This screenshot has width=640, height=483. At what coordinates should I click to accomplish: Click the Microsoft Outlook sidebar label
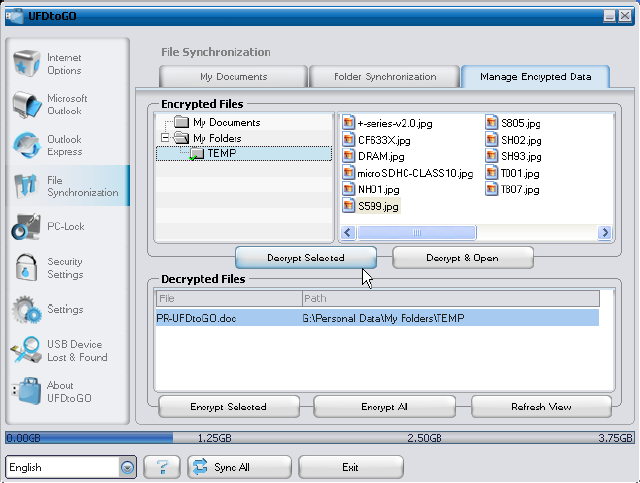[67, 105]
